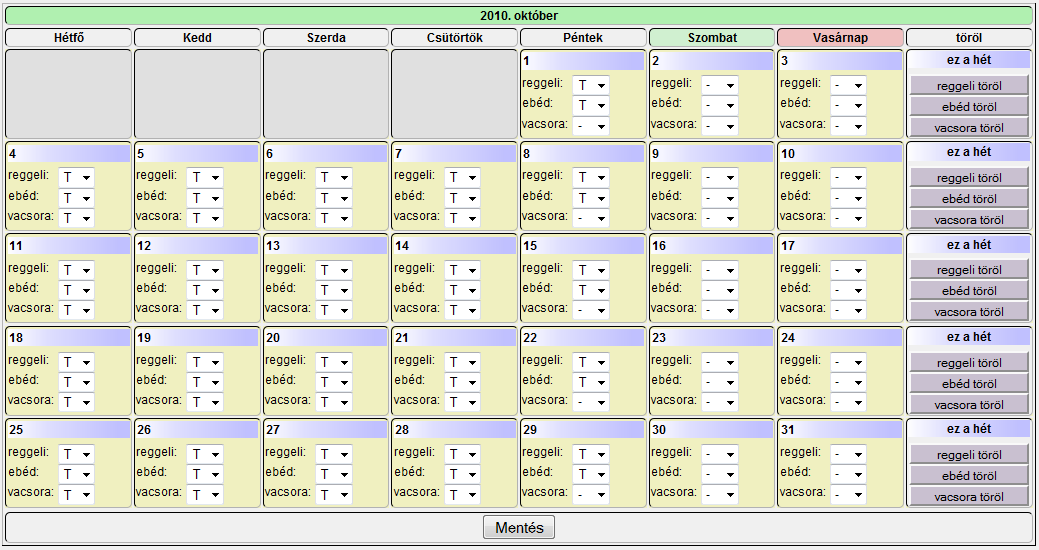Open the vacsora dropdown for October 18
Viewport: 1039px width, 550px height.
tap(76, 402)
